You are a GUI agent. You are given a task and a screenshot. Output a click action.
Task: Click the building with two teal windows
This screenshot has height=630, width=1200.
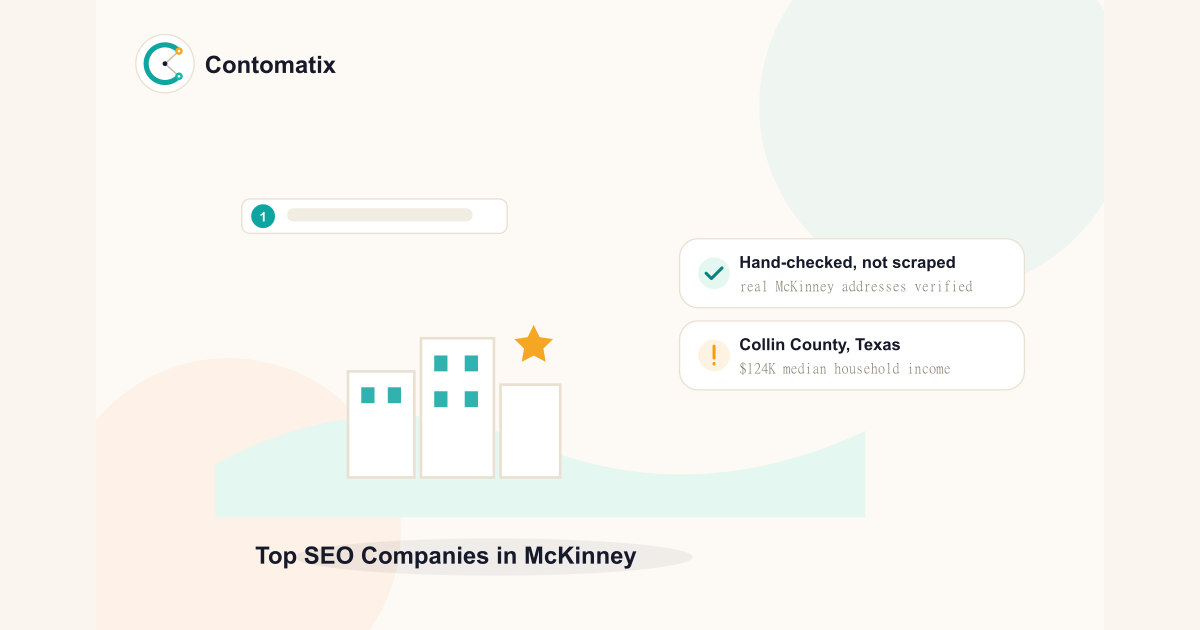tap(381, 424)
